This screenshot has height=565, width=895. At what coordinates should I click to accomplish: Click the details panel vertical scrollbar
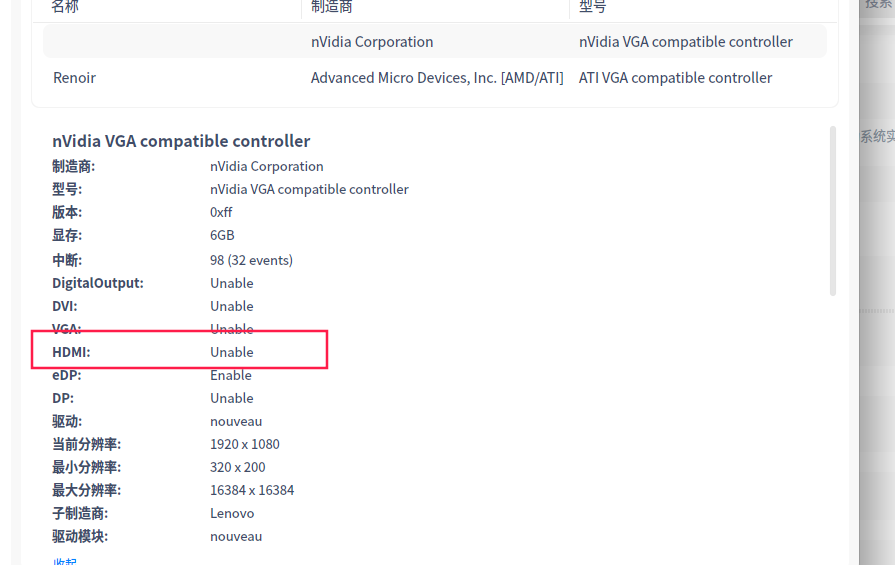(x=832, y=211)
